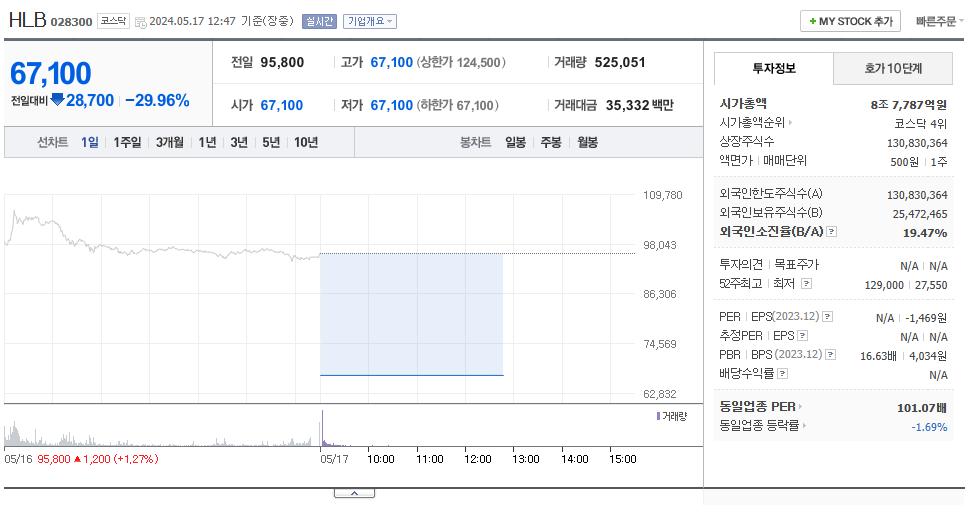Open help icon next to 52주최고 최저
This screenshot has height=505, width=970.
point(806,283)
